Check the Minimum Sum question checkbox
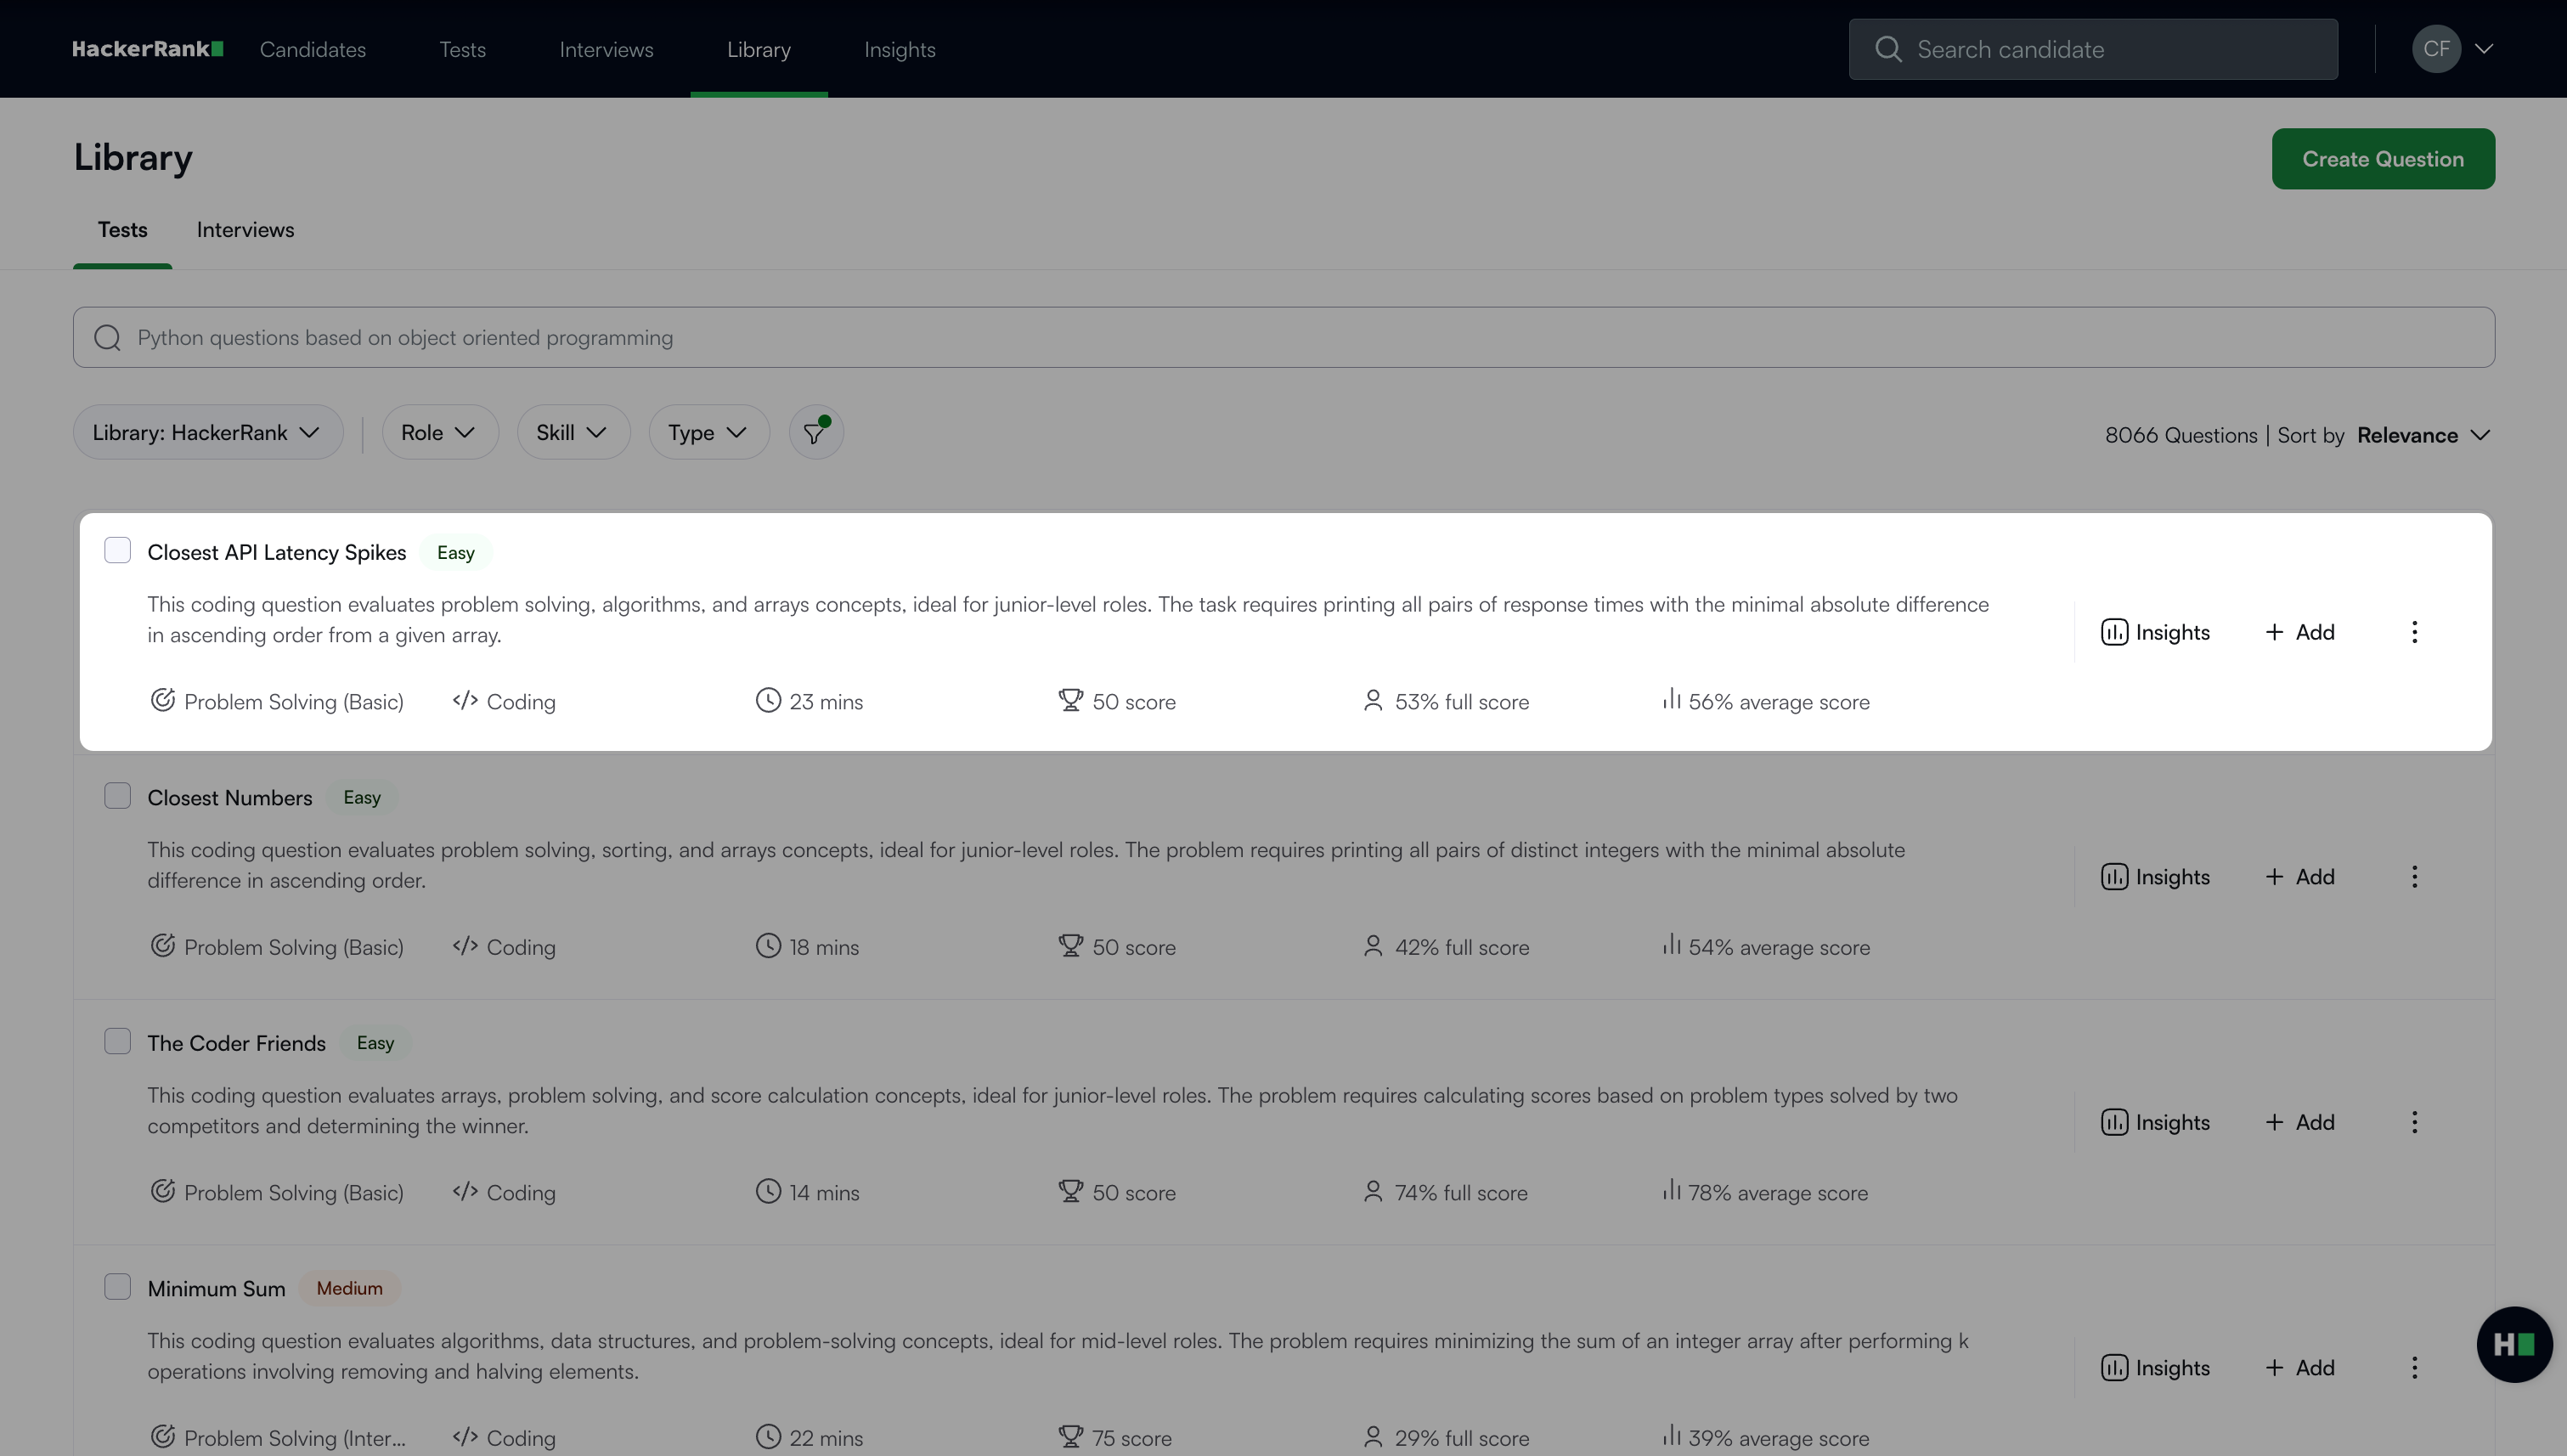This screenshot has height=1456, width=2567. point(117,1287)
